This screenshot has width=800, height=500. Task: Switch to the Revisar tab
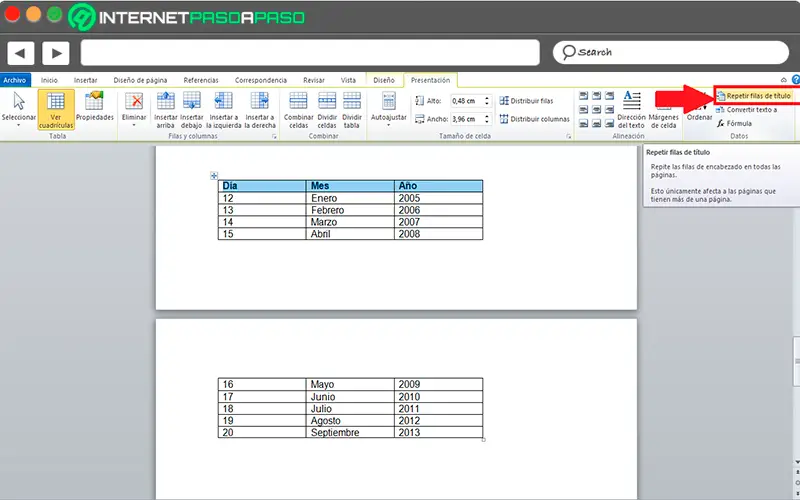click(313, 80)
